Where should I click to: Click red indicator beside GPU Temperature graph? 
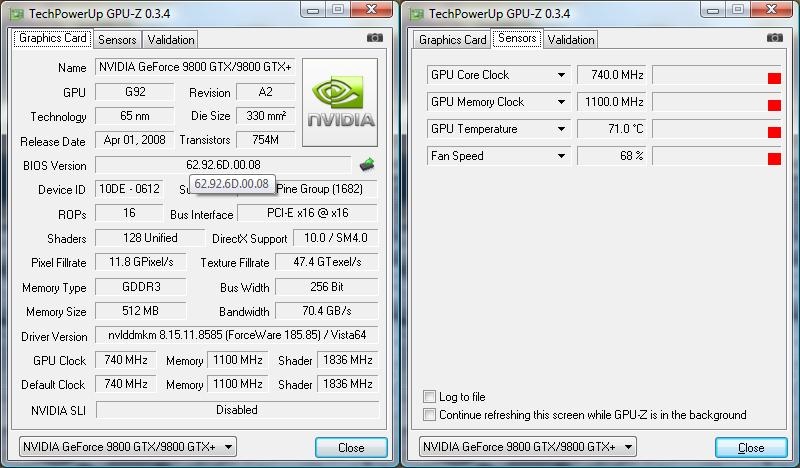(774, 132)
